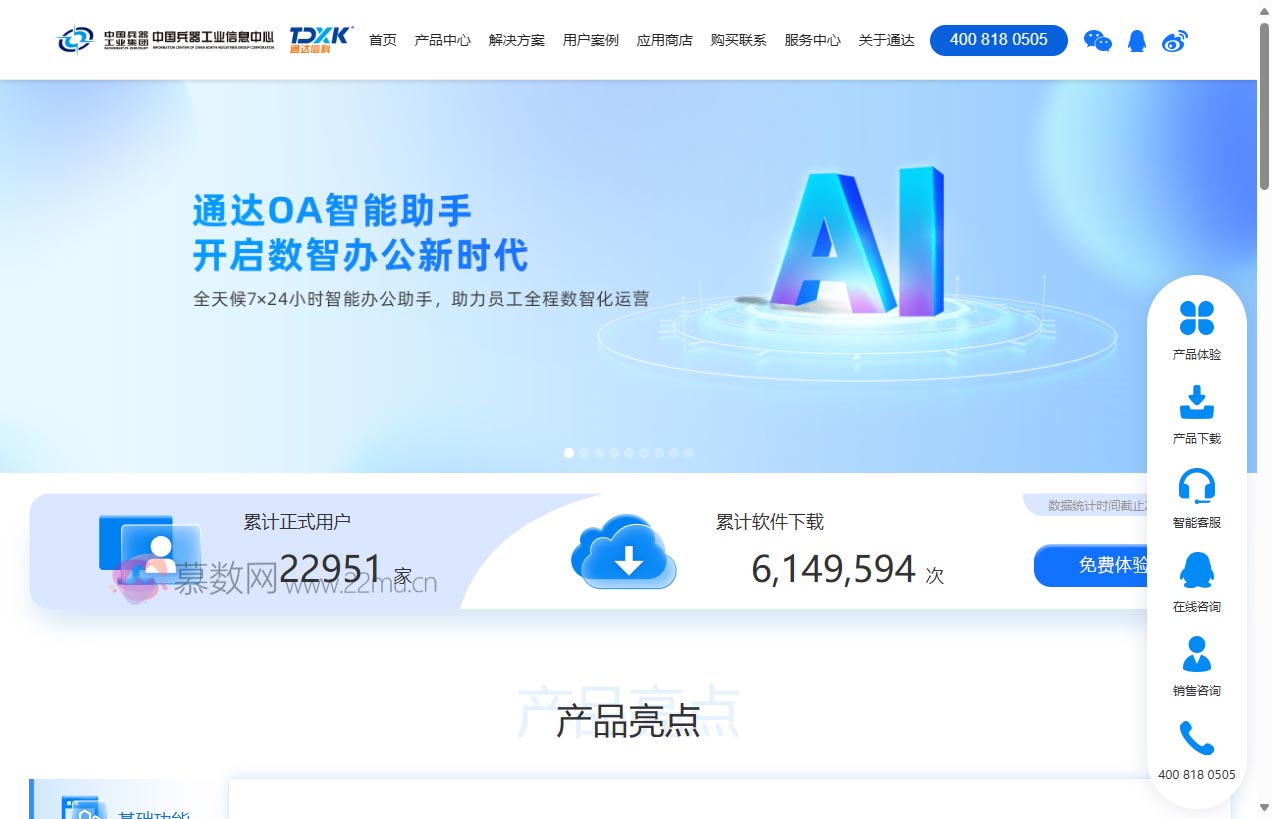Viewport: 1272px width, 819px height.
Task: Expand the 解决方案 navigation menu
Action: tap(516, 41)
